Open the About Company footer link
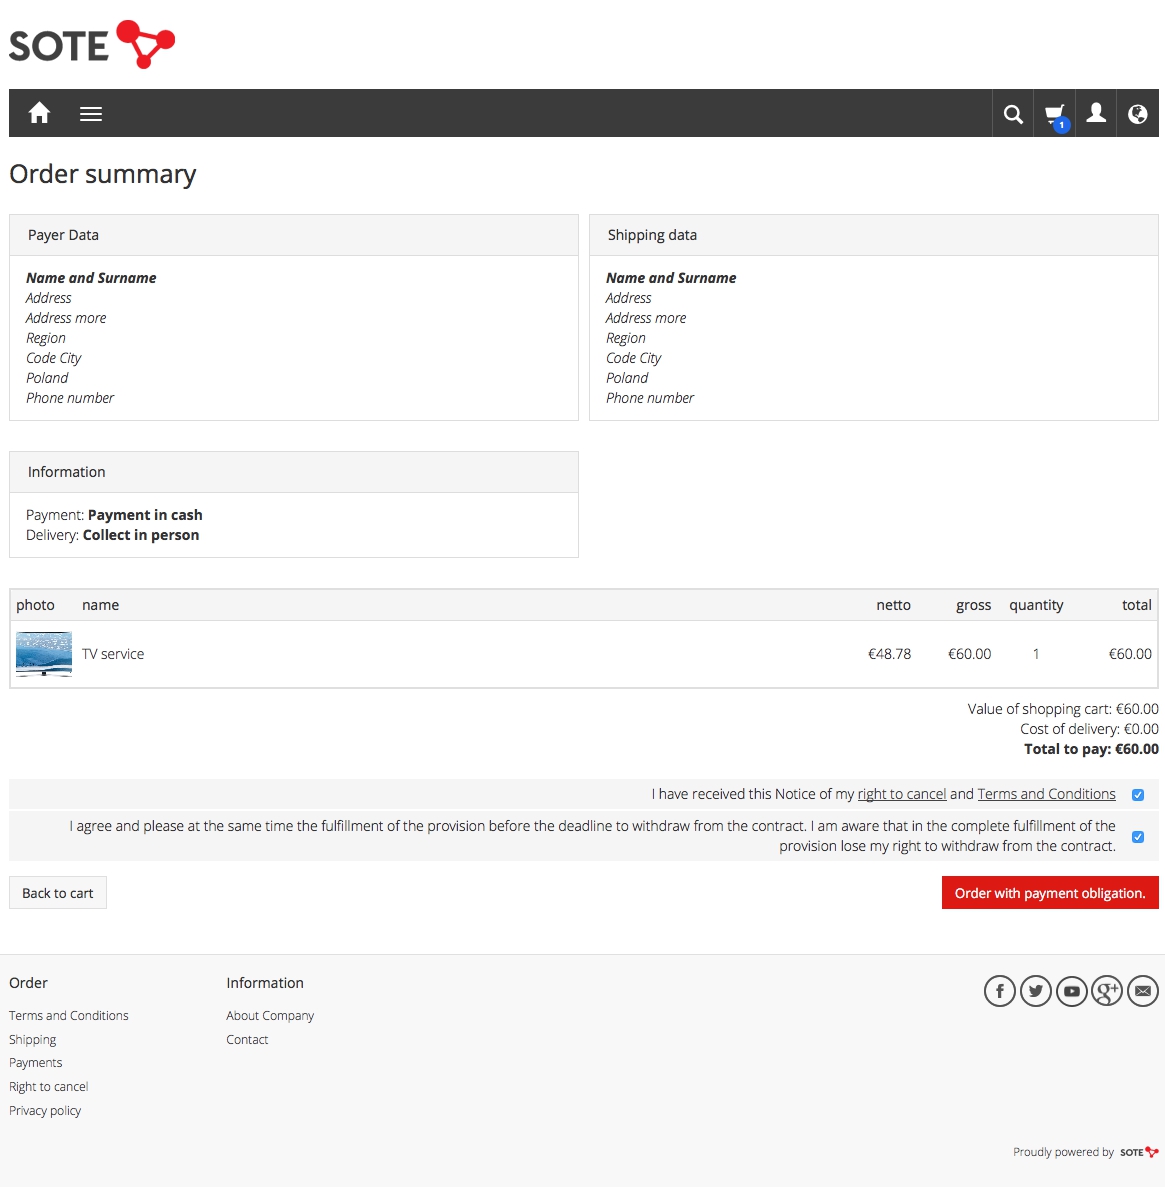This screenshot has width=1165, height=1187. click(x=269, y=1015)
